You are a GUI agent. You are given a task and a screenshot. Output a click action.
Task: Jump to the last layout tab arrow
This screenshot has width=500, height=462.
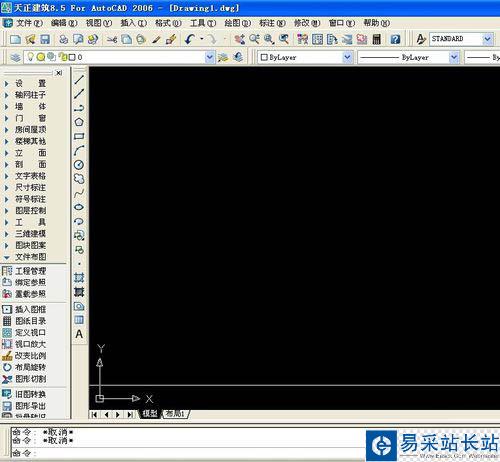coord(130,414)
